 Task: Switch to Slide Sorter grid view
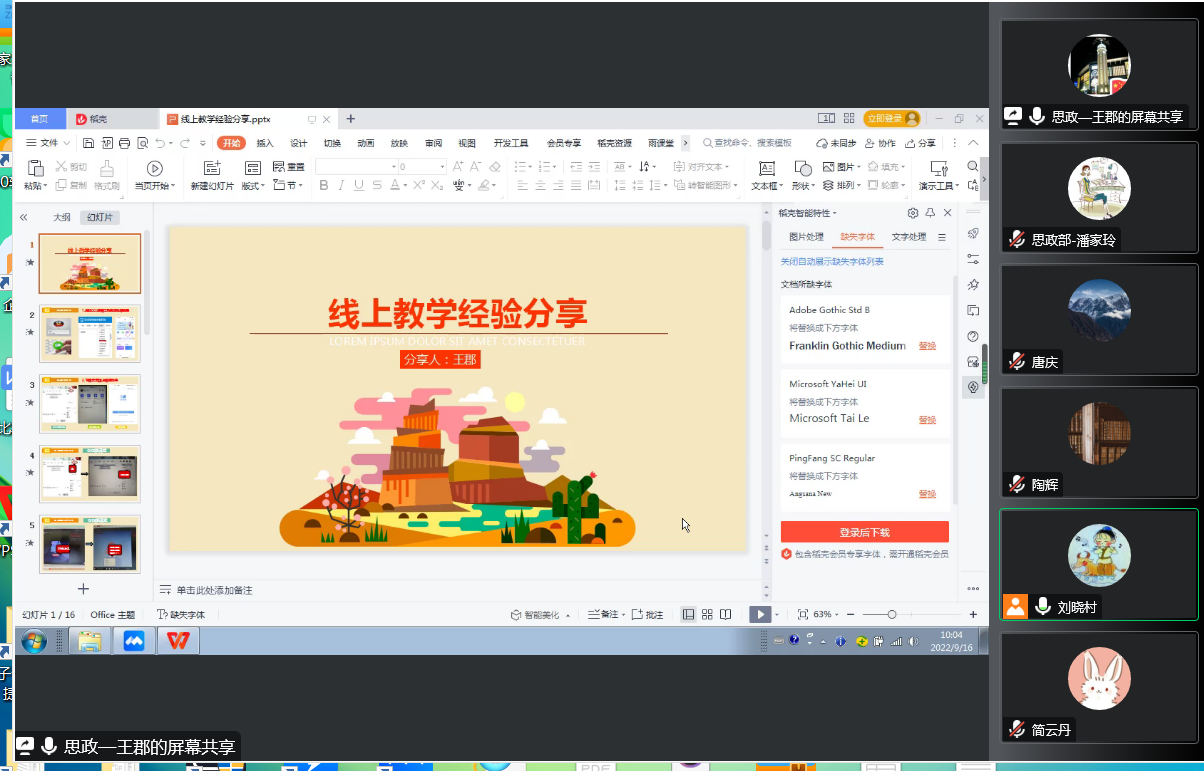[707, 615]
